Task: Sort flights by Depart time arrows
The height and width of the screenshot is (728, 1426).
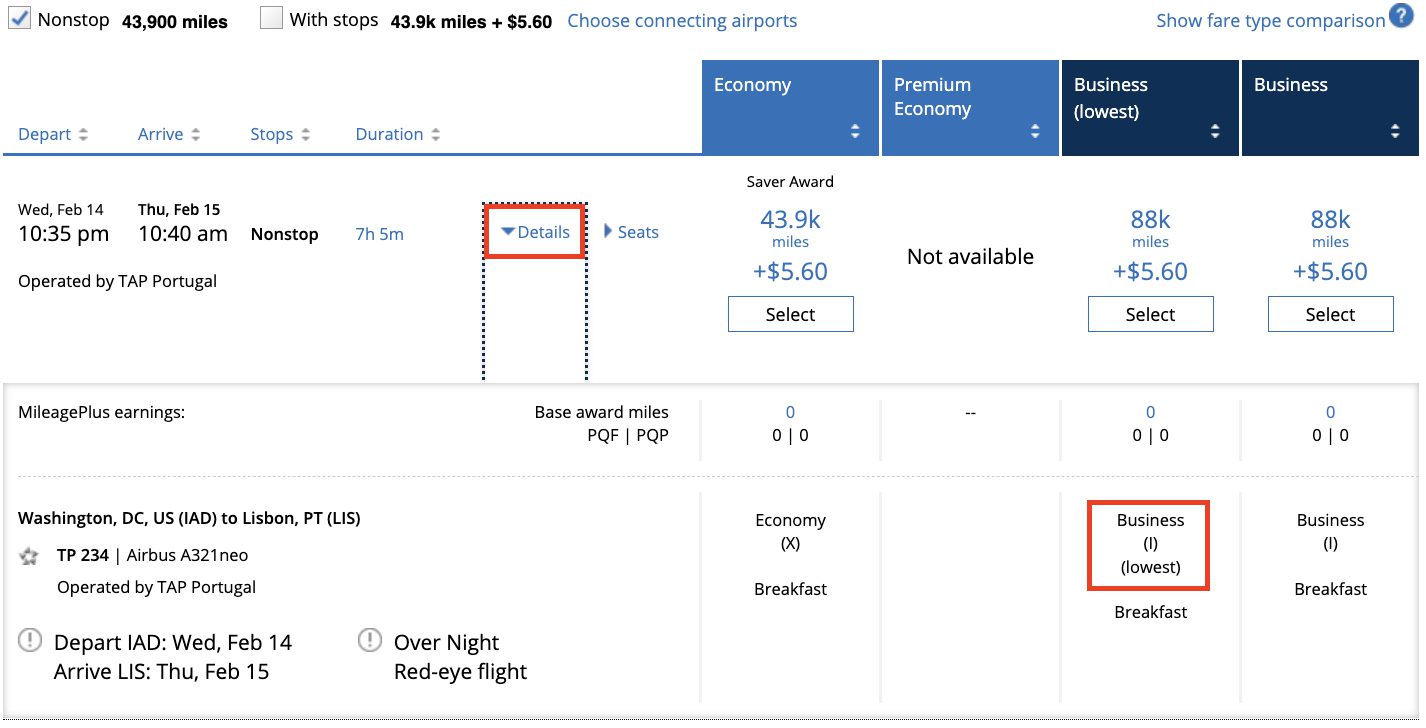Action: (x=83, y=135)
